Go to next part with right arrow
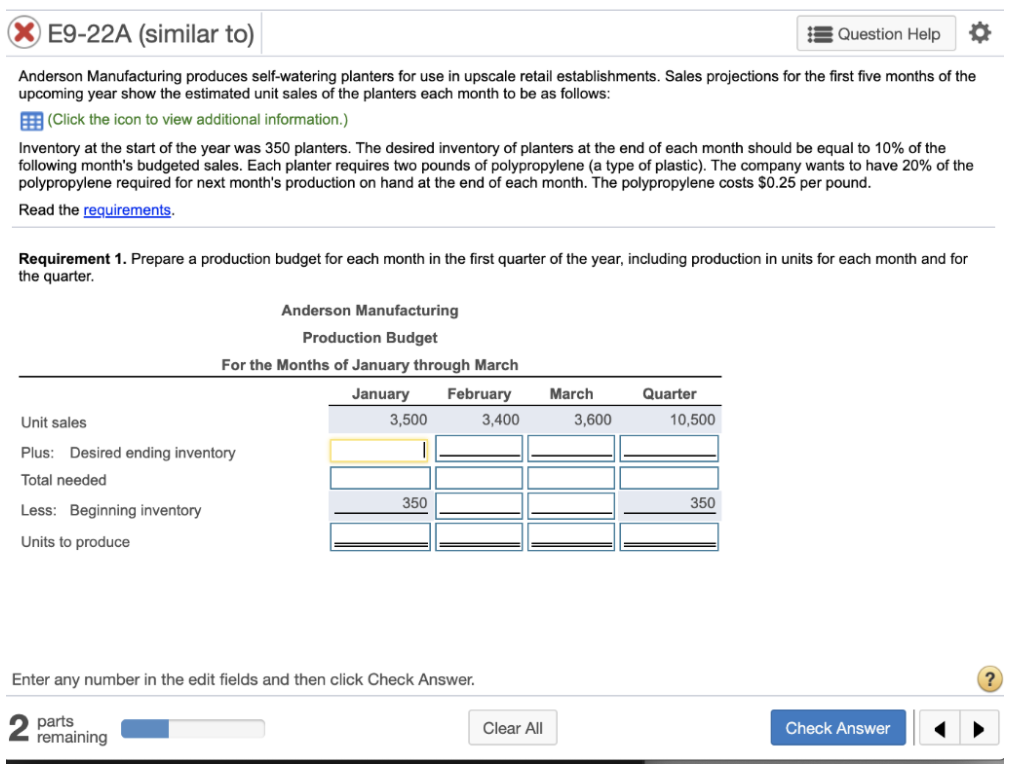The width and height of the screenshot is (1014, 776). [979, 728]
